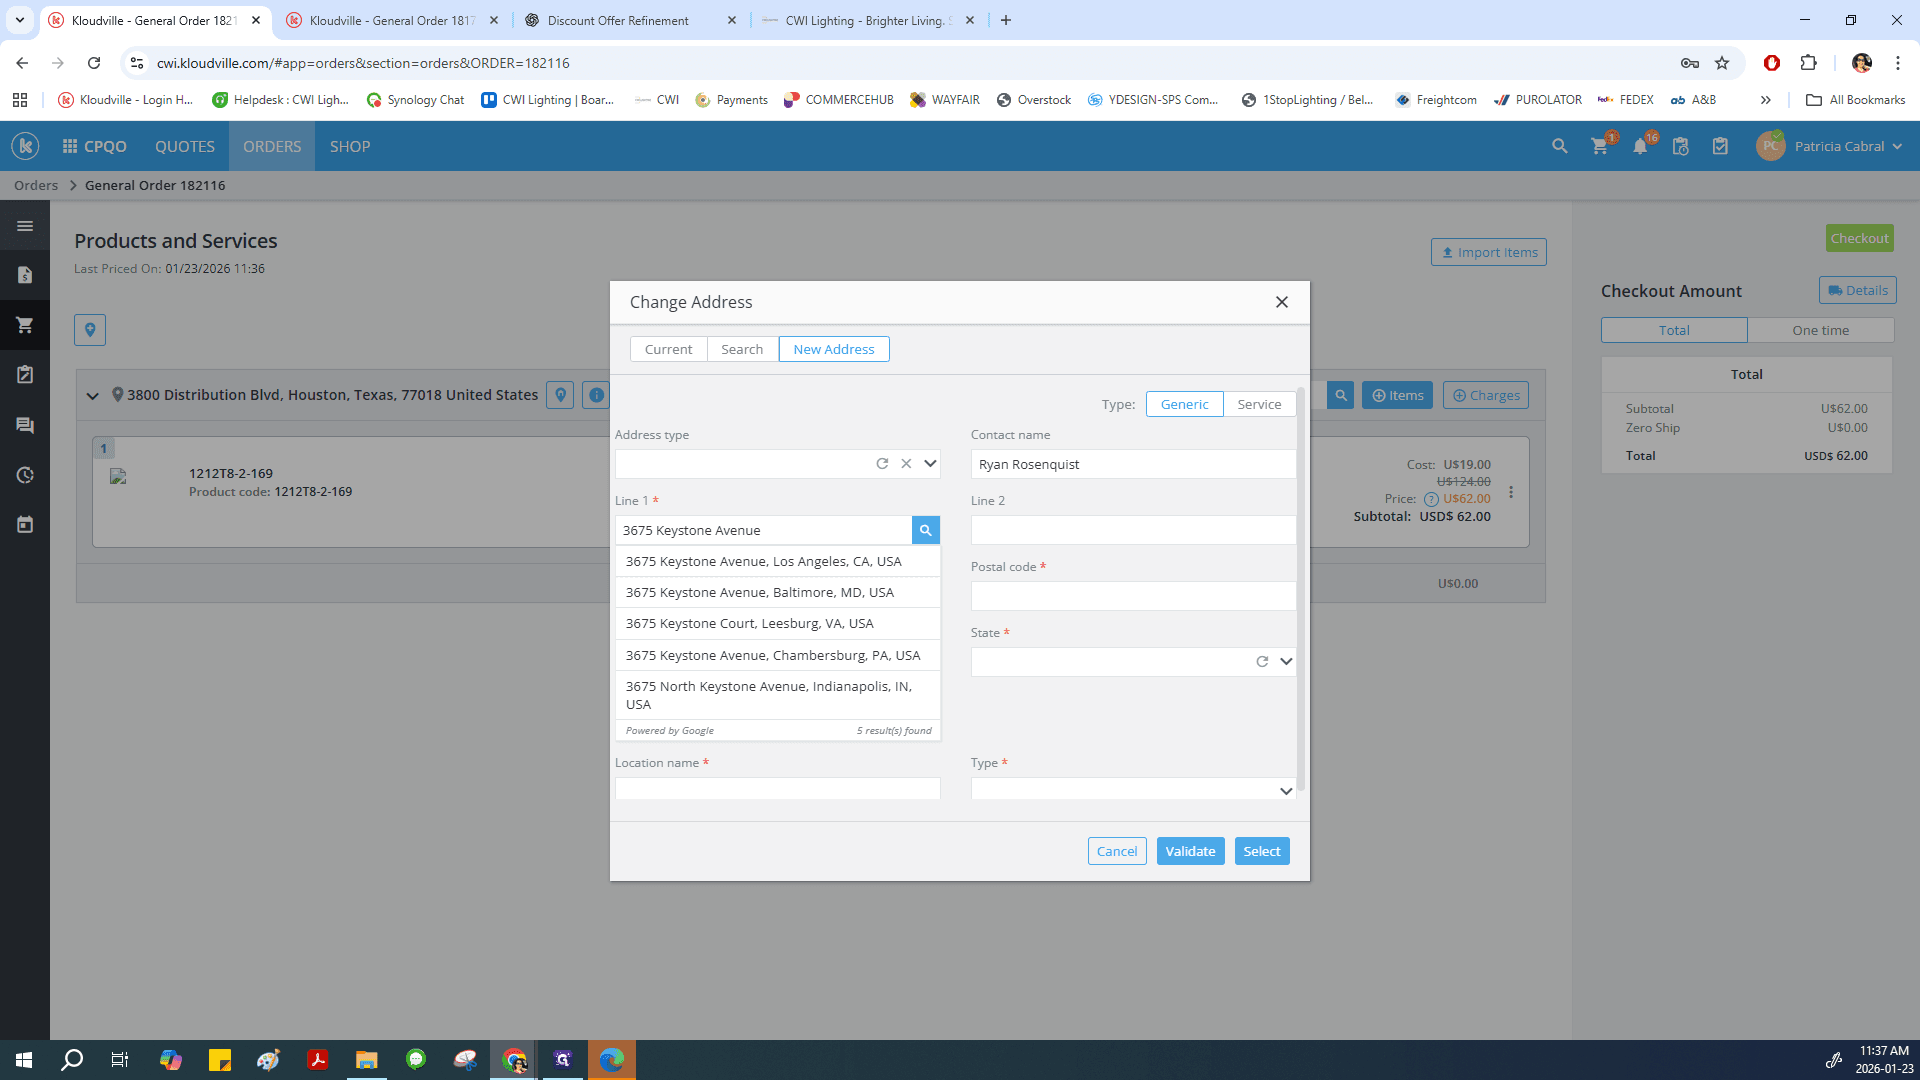Click the Orders breadcrumb link
The height and width of the screenshot is (1080, 1920).
pos(36,185)
